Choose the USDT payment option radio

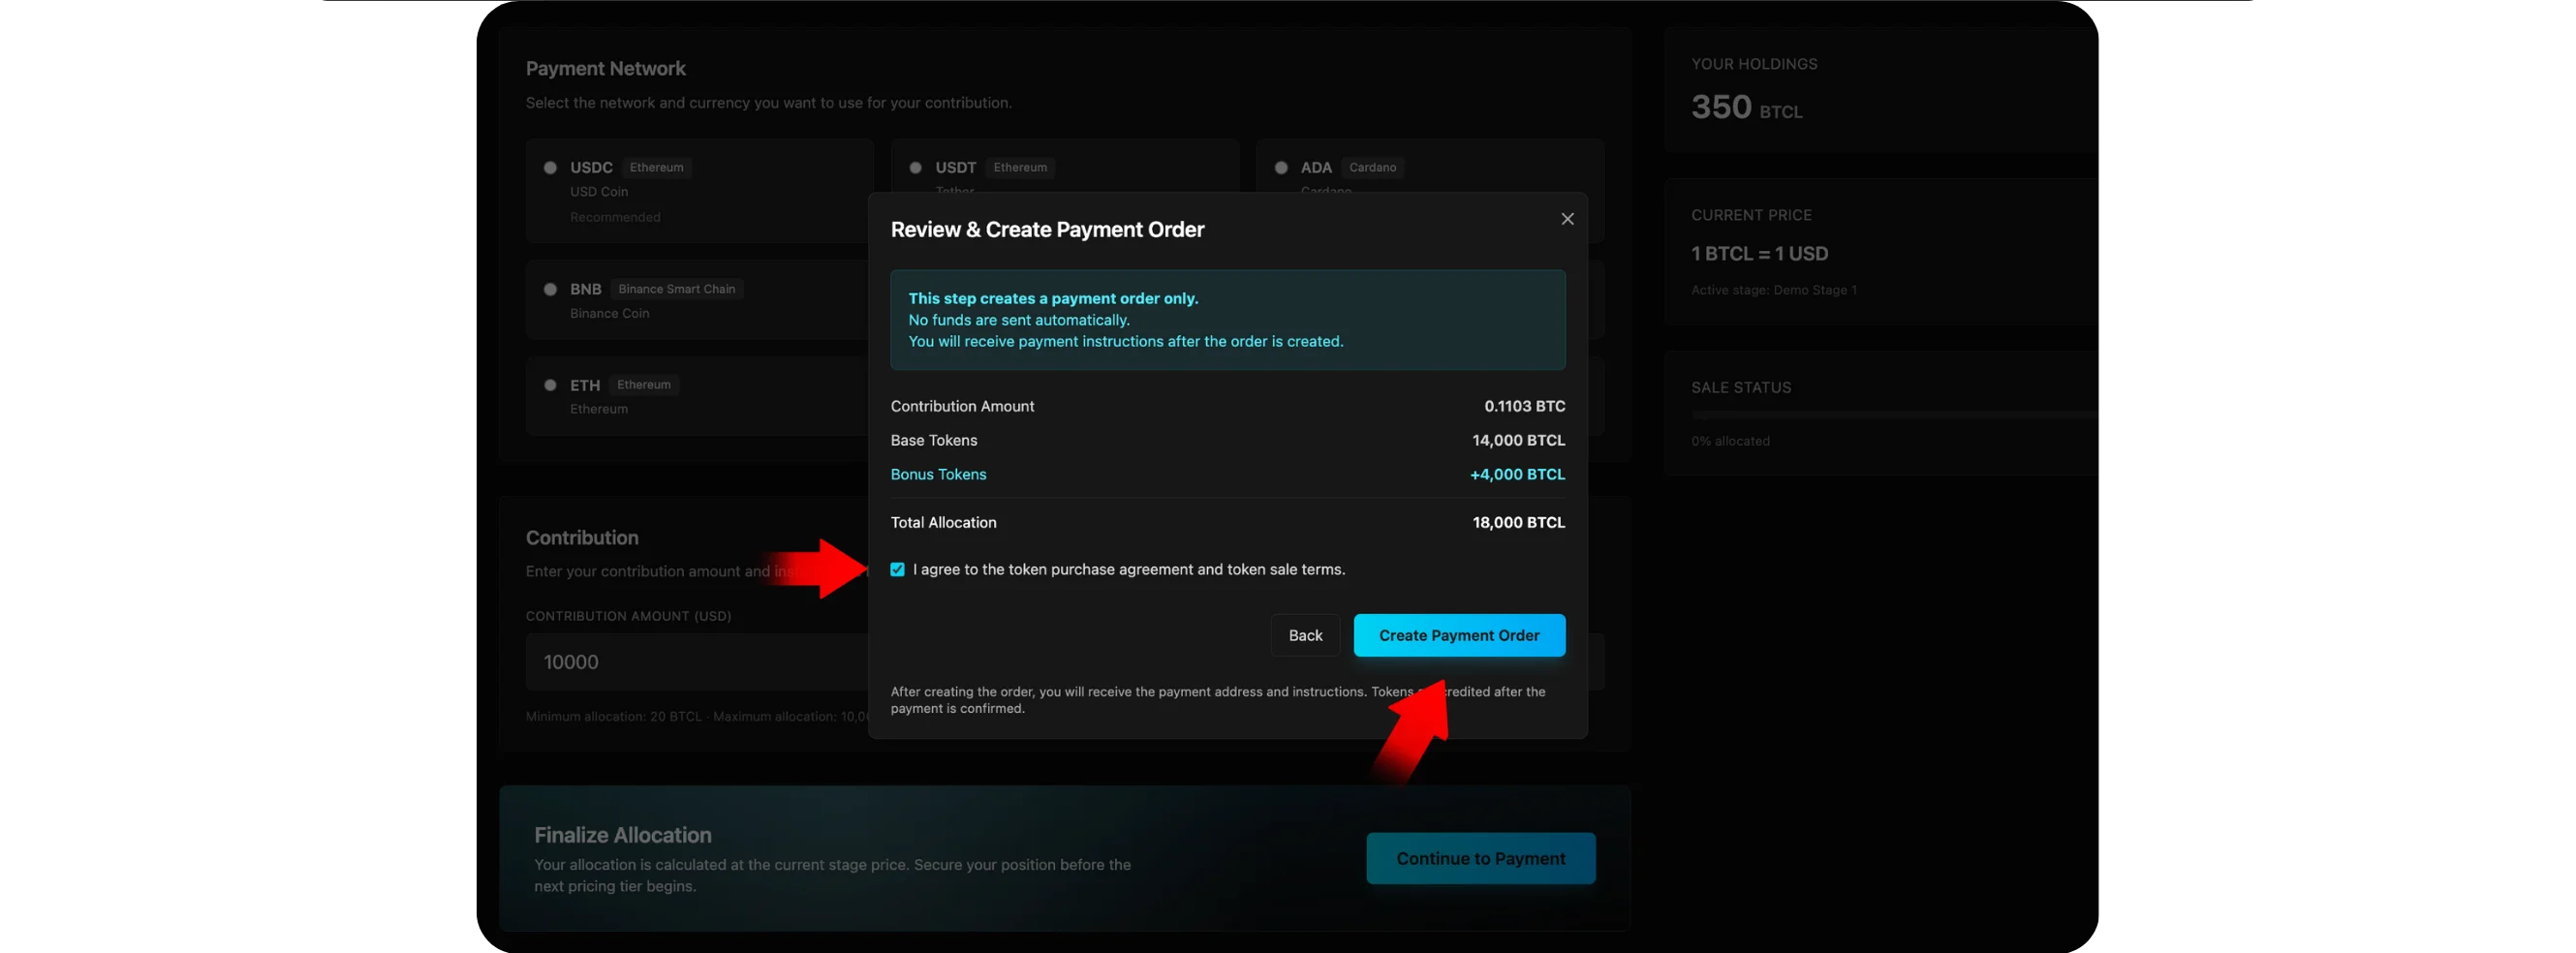915,168
